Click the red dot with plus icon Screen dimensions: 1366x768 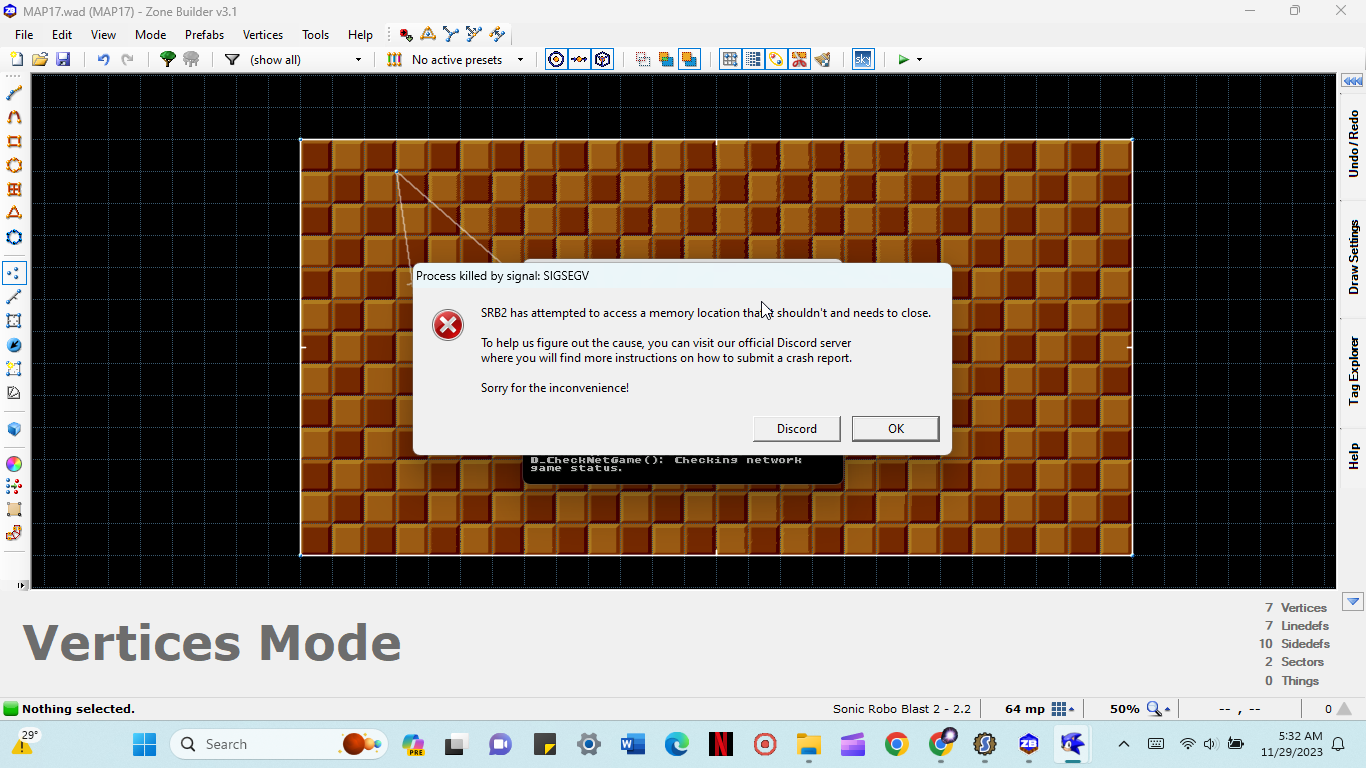click(406, 34)
